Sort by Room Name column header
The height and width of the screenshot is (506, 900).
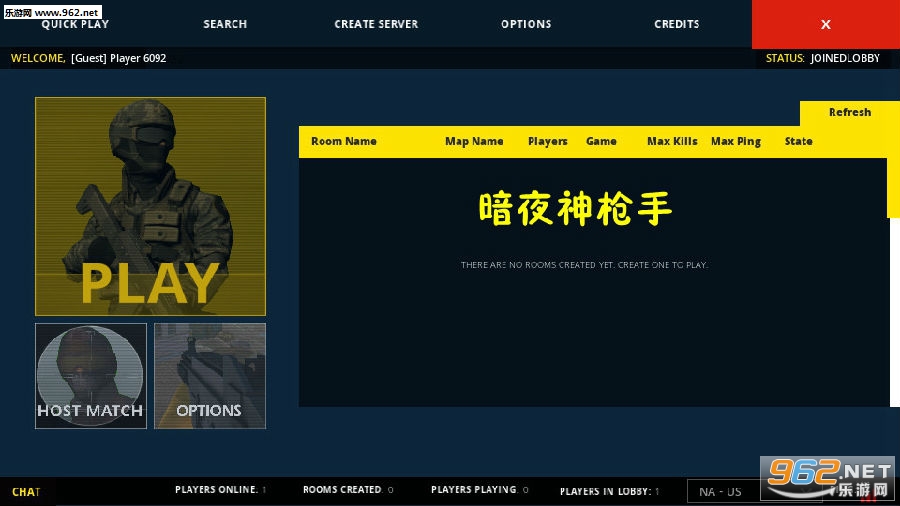tap(344, 141)
